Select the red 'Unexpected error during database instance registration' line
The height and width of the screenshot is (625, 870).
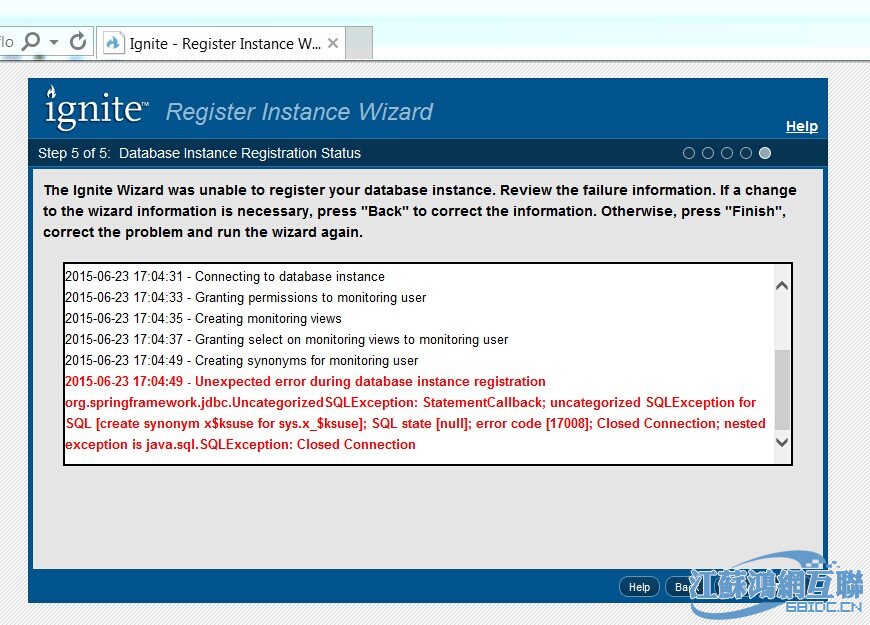click(x=305, y=382)
